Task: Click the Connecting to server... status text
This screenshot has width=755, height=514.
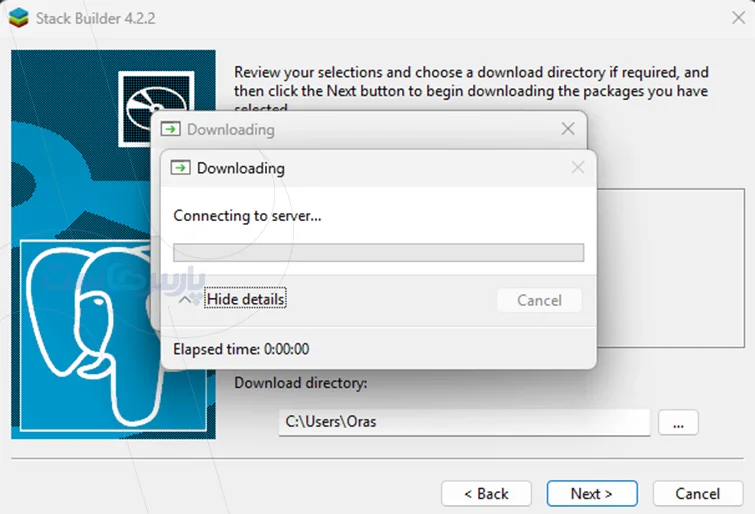Action: tap(247, 216)
